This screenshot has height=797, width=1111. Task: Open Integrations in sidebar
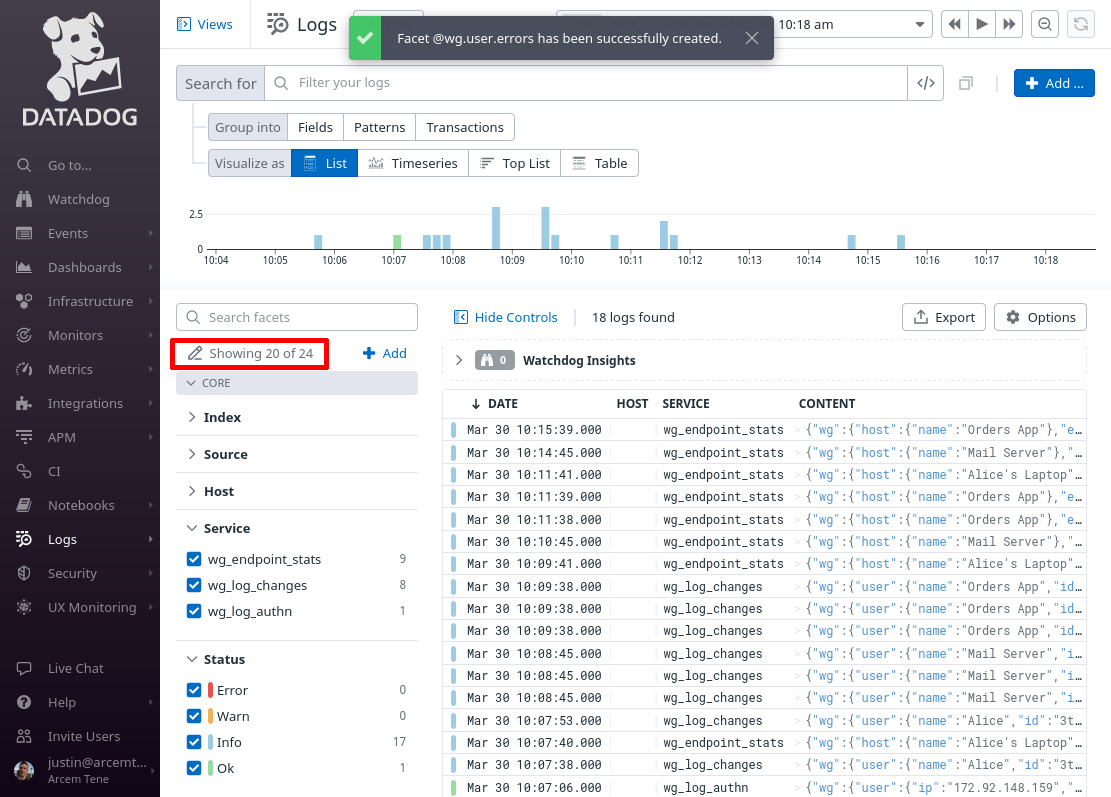click(85, 403)
